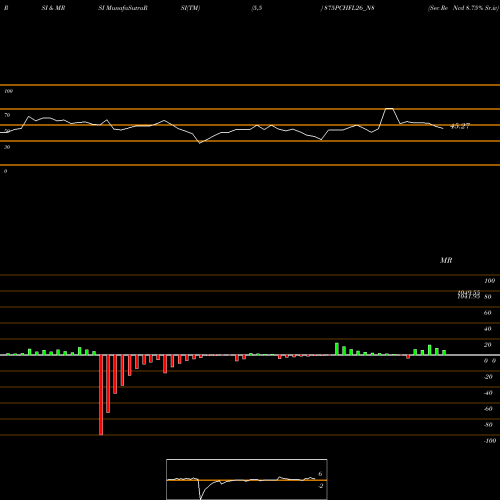Click the -100 label on MR axis
This screenshot has height=500, width=500.
(489, 441)
